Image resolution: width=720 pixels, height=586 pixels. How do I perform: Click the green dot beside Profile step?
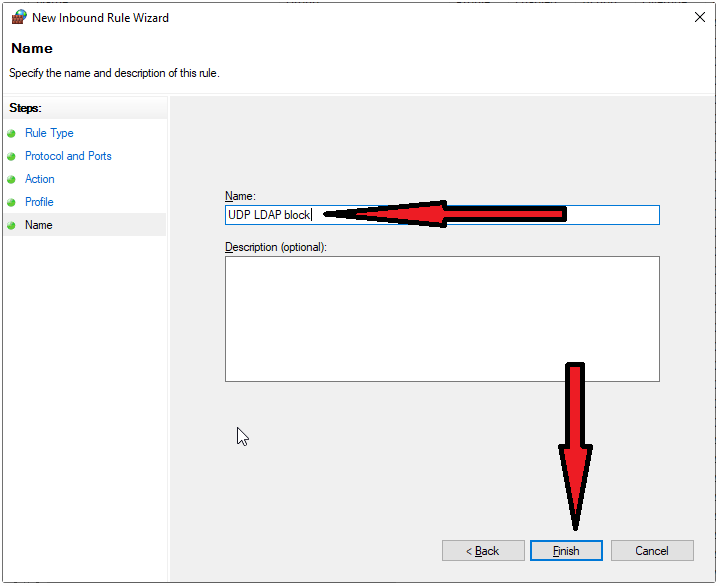coord(12,202)
